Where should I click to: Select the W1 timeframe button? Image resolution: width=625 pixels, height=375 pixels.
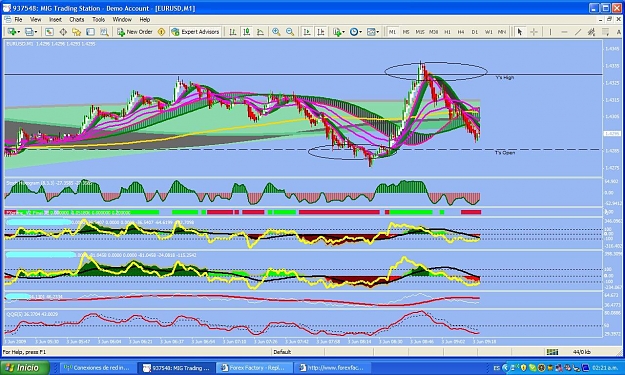[489, 32]
